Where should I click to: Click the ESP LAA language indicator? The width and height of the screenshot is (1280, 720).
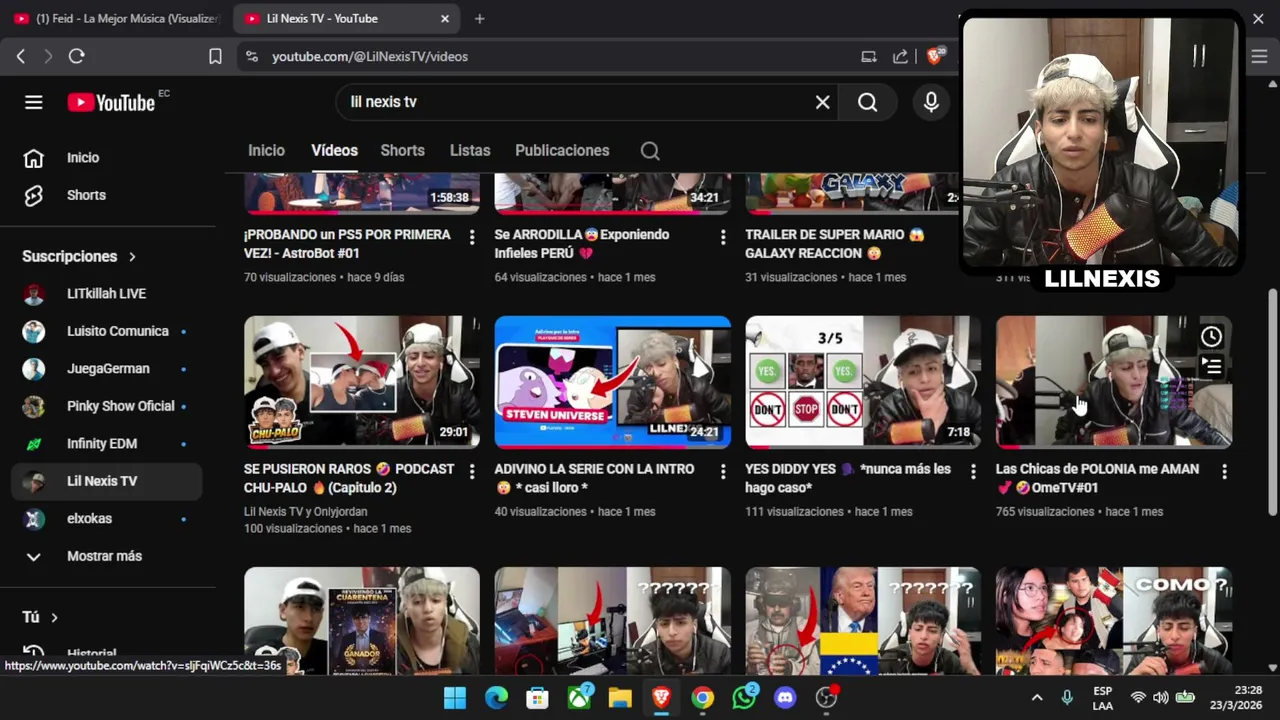point(1102,698)
